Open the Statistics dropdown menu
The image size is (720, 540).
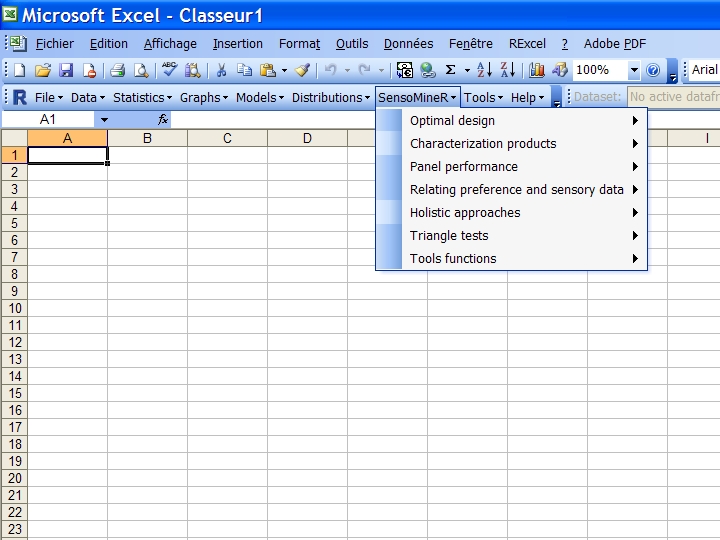pyautogui.click(x=142, y=98)
